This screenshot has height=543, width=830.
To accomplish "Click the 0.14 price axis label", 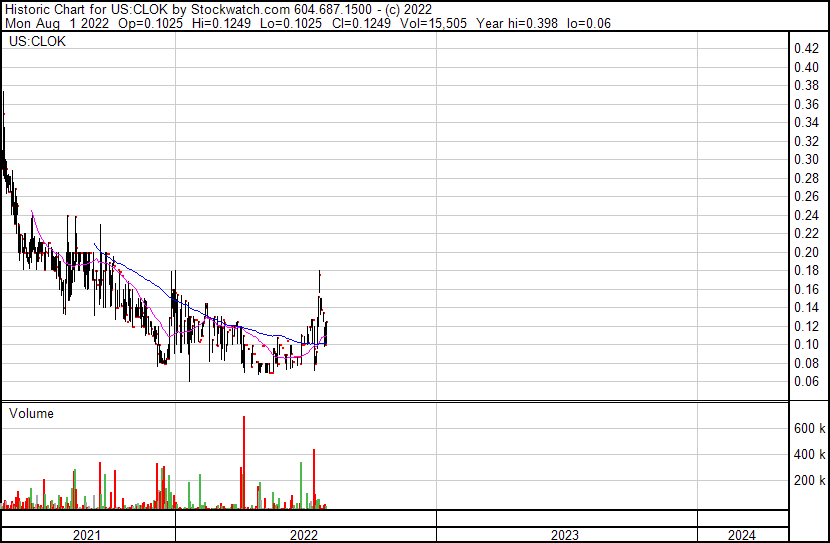I will pos(807,307).
